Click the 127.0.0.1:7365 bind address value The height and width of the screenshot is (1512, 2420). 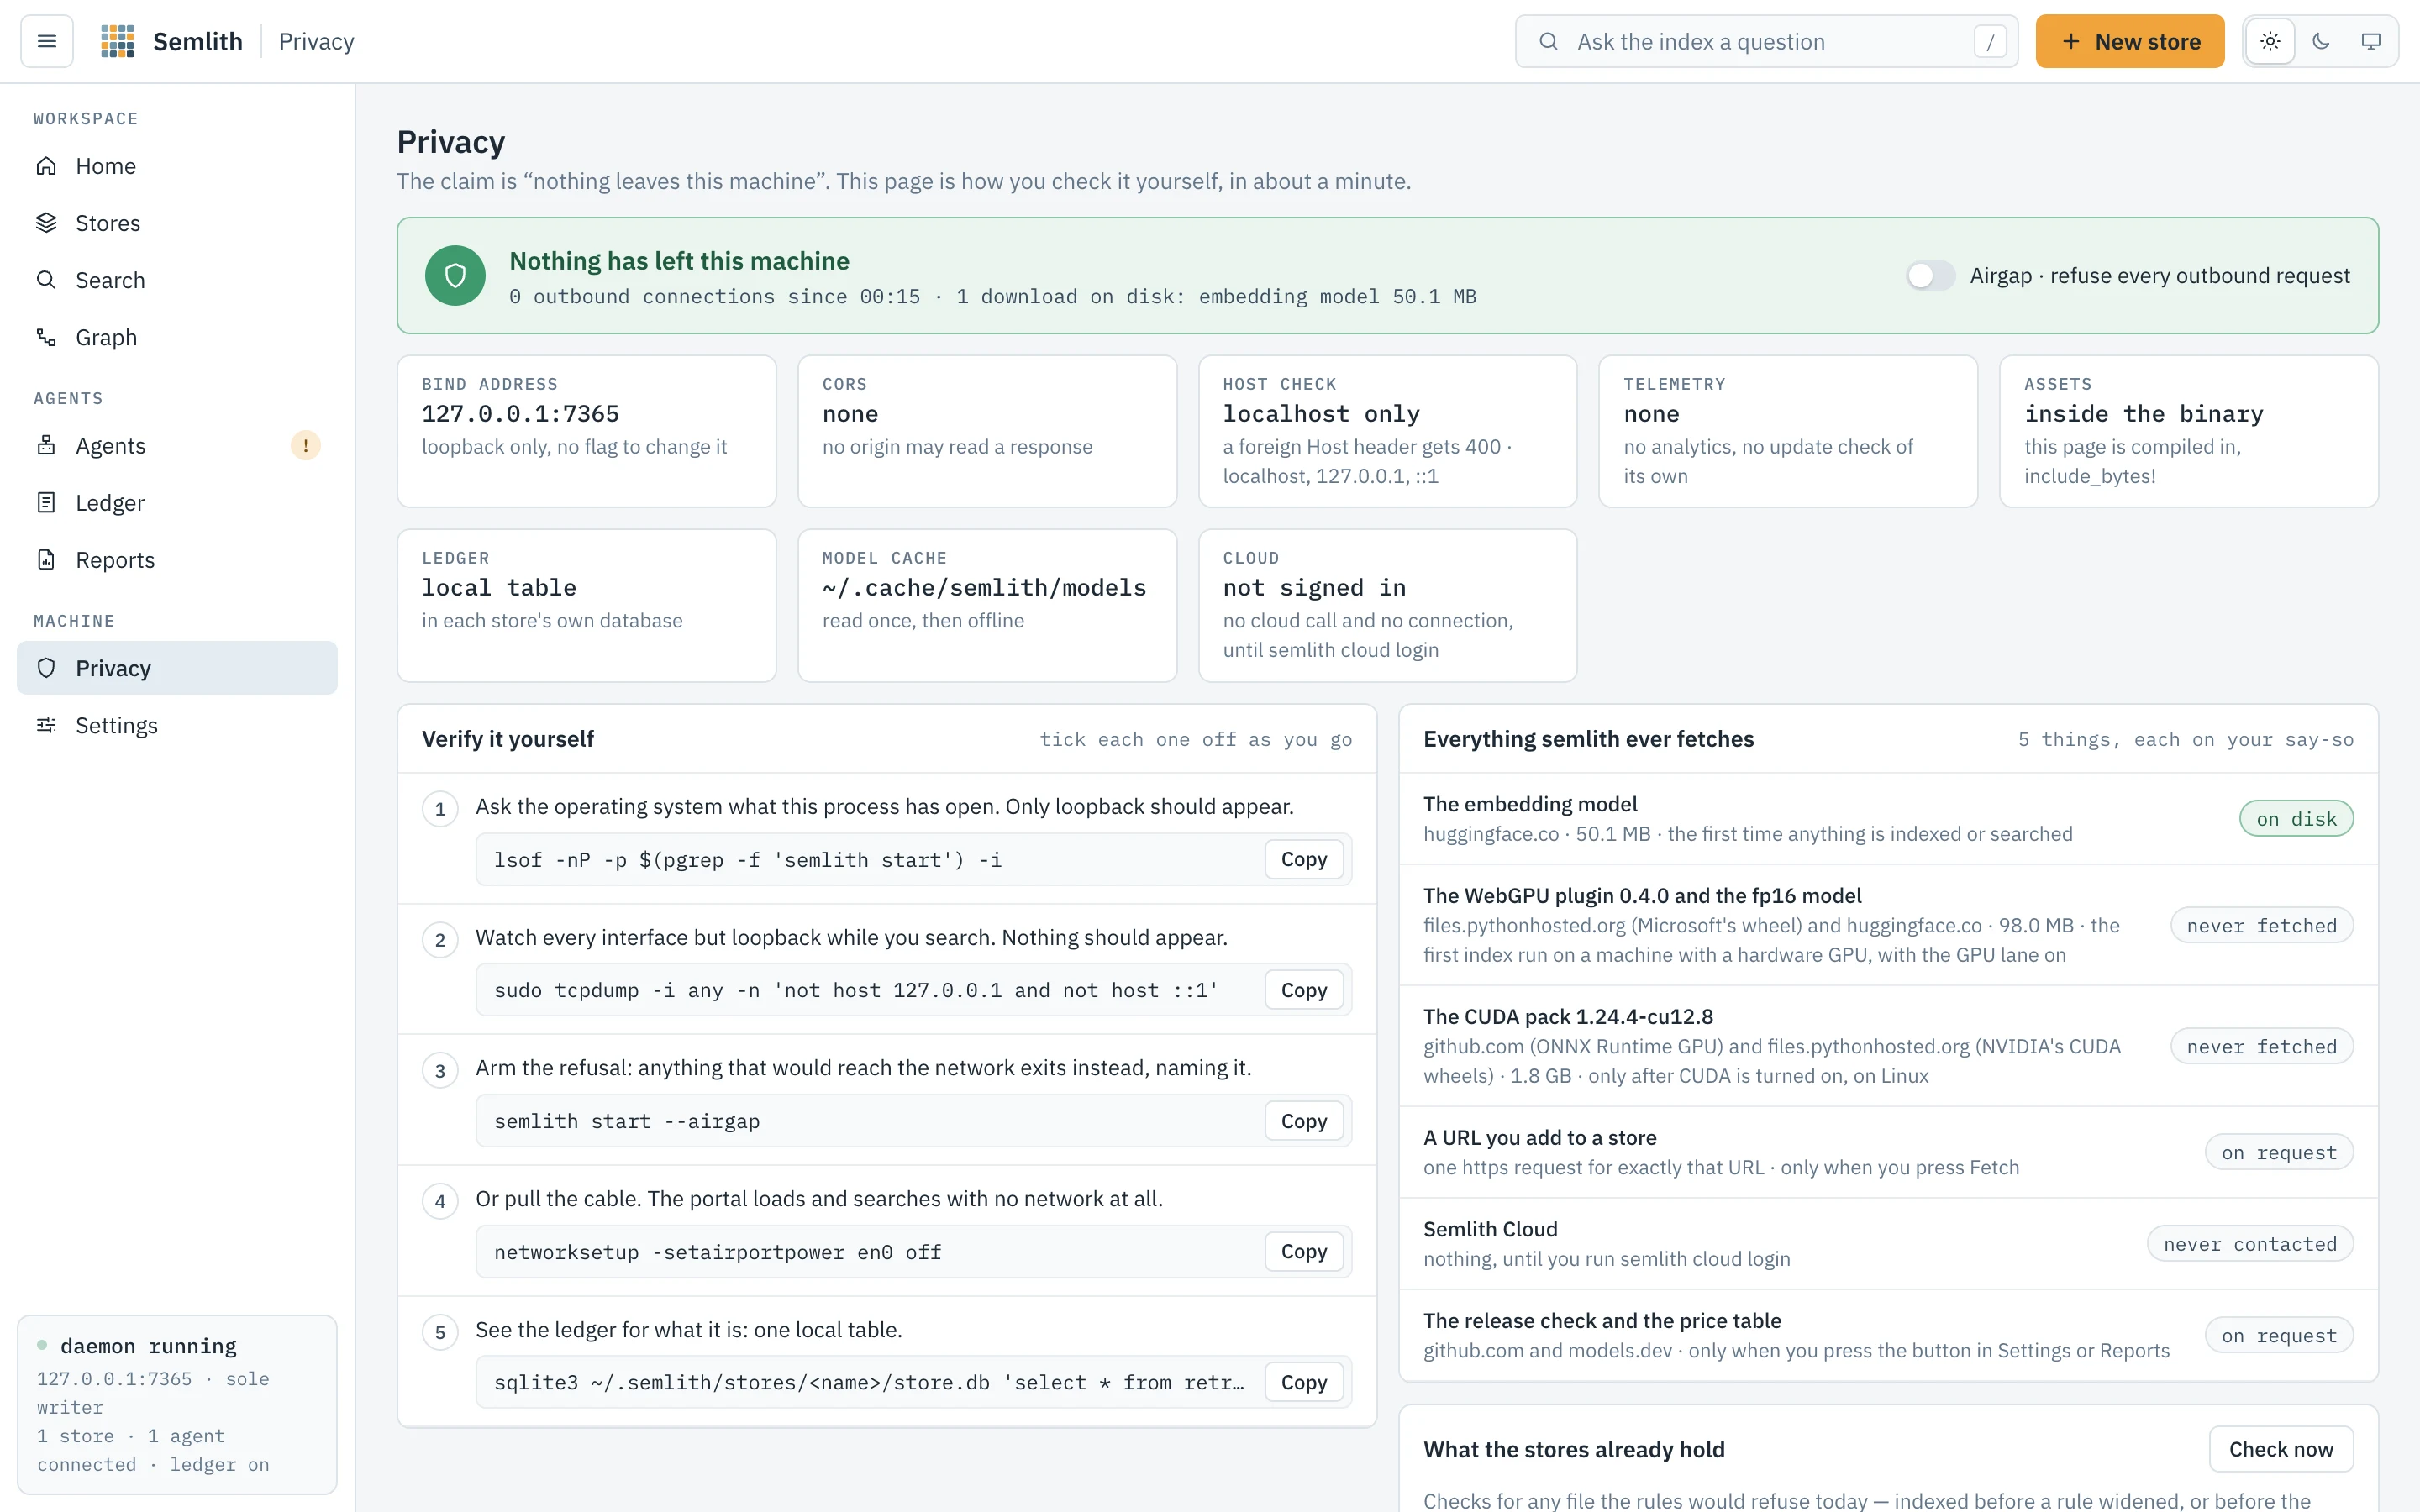[x=520, y=414]
